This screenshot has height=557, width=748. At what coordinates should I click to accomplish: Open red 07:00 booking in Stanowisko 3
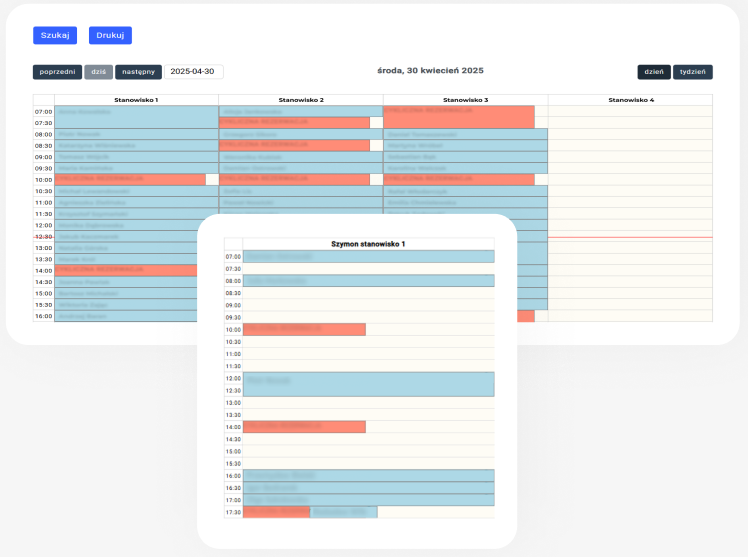(458, 116)
